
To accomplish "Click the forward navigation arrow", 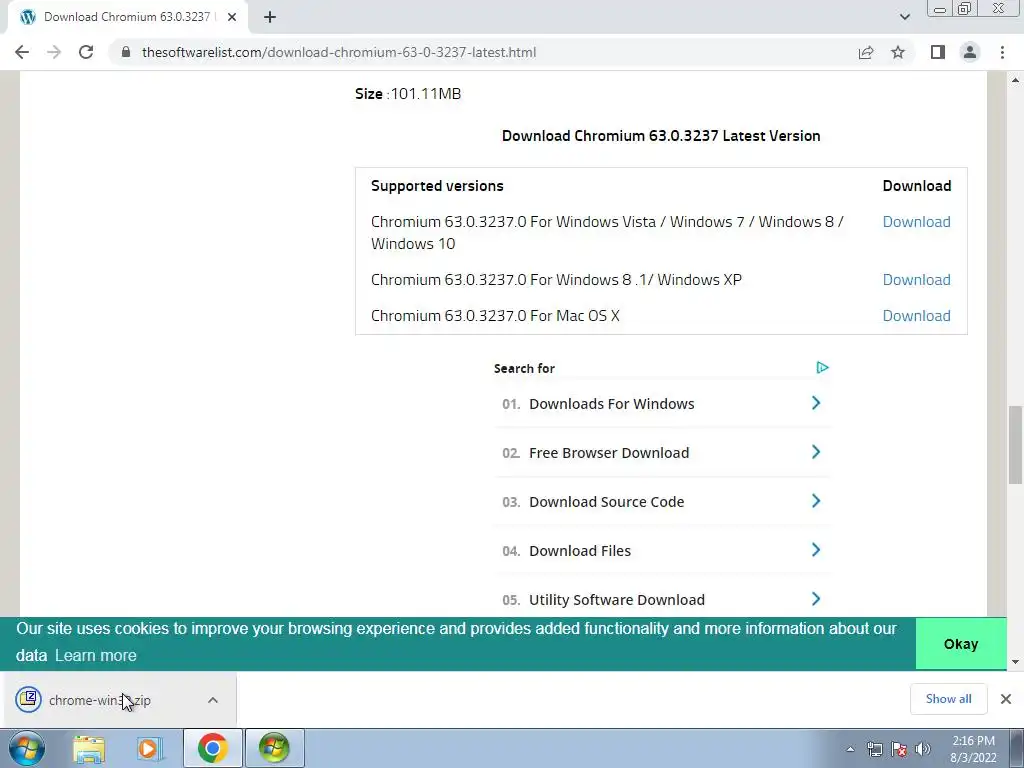I will 54,52.
